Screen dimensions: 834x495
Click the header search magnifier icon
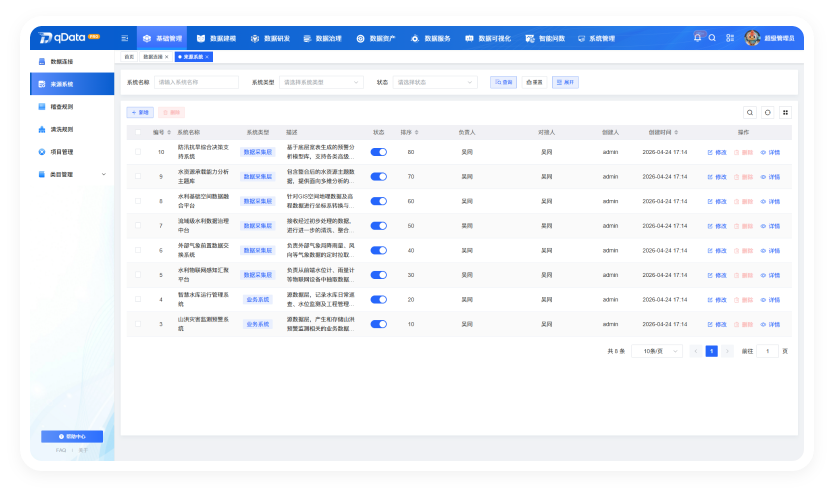pos(712,38)
